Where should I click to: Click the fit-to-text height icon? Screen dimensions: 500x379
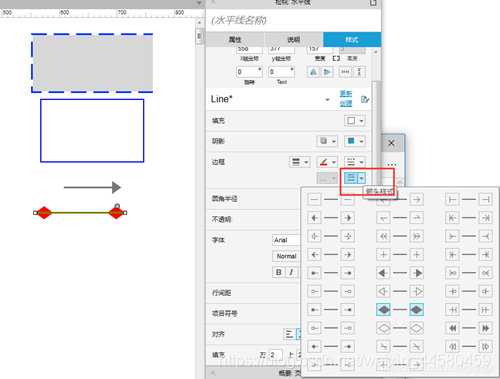(359, 72)
